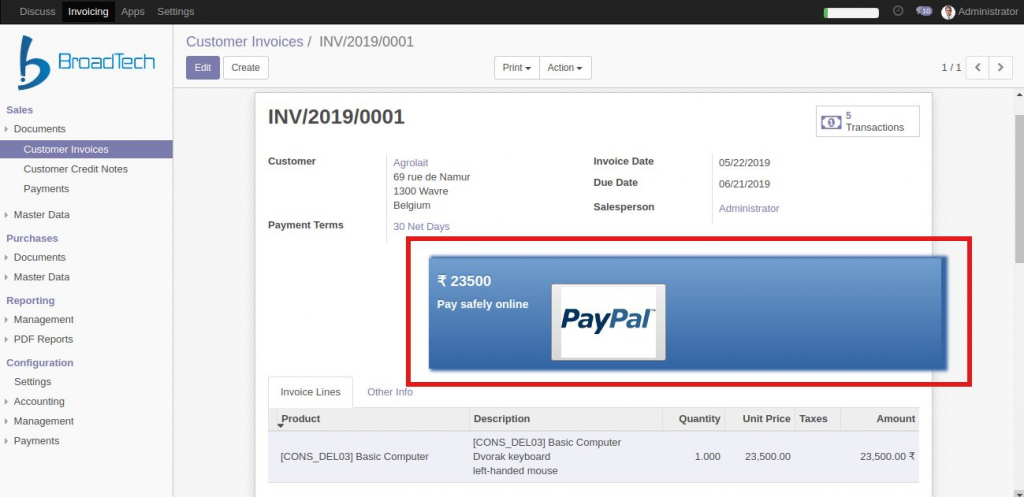Sort by Quantity column header
This screenshot has width=1024, height=497.
pyautogui.click(x=694, y=419)
